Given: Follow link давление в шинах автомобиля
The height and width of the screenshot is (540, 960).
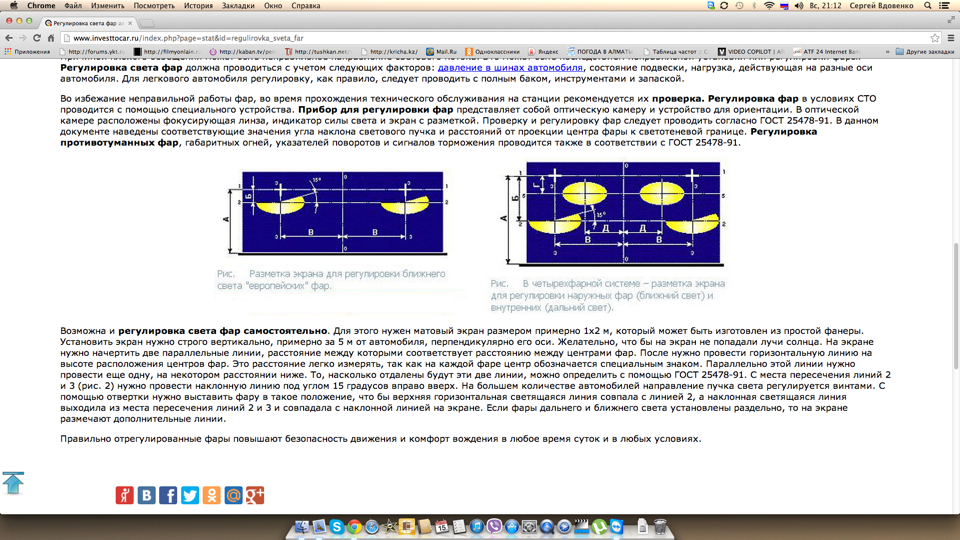Looking at the screenshot, I should (x=510, y=68).
